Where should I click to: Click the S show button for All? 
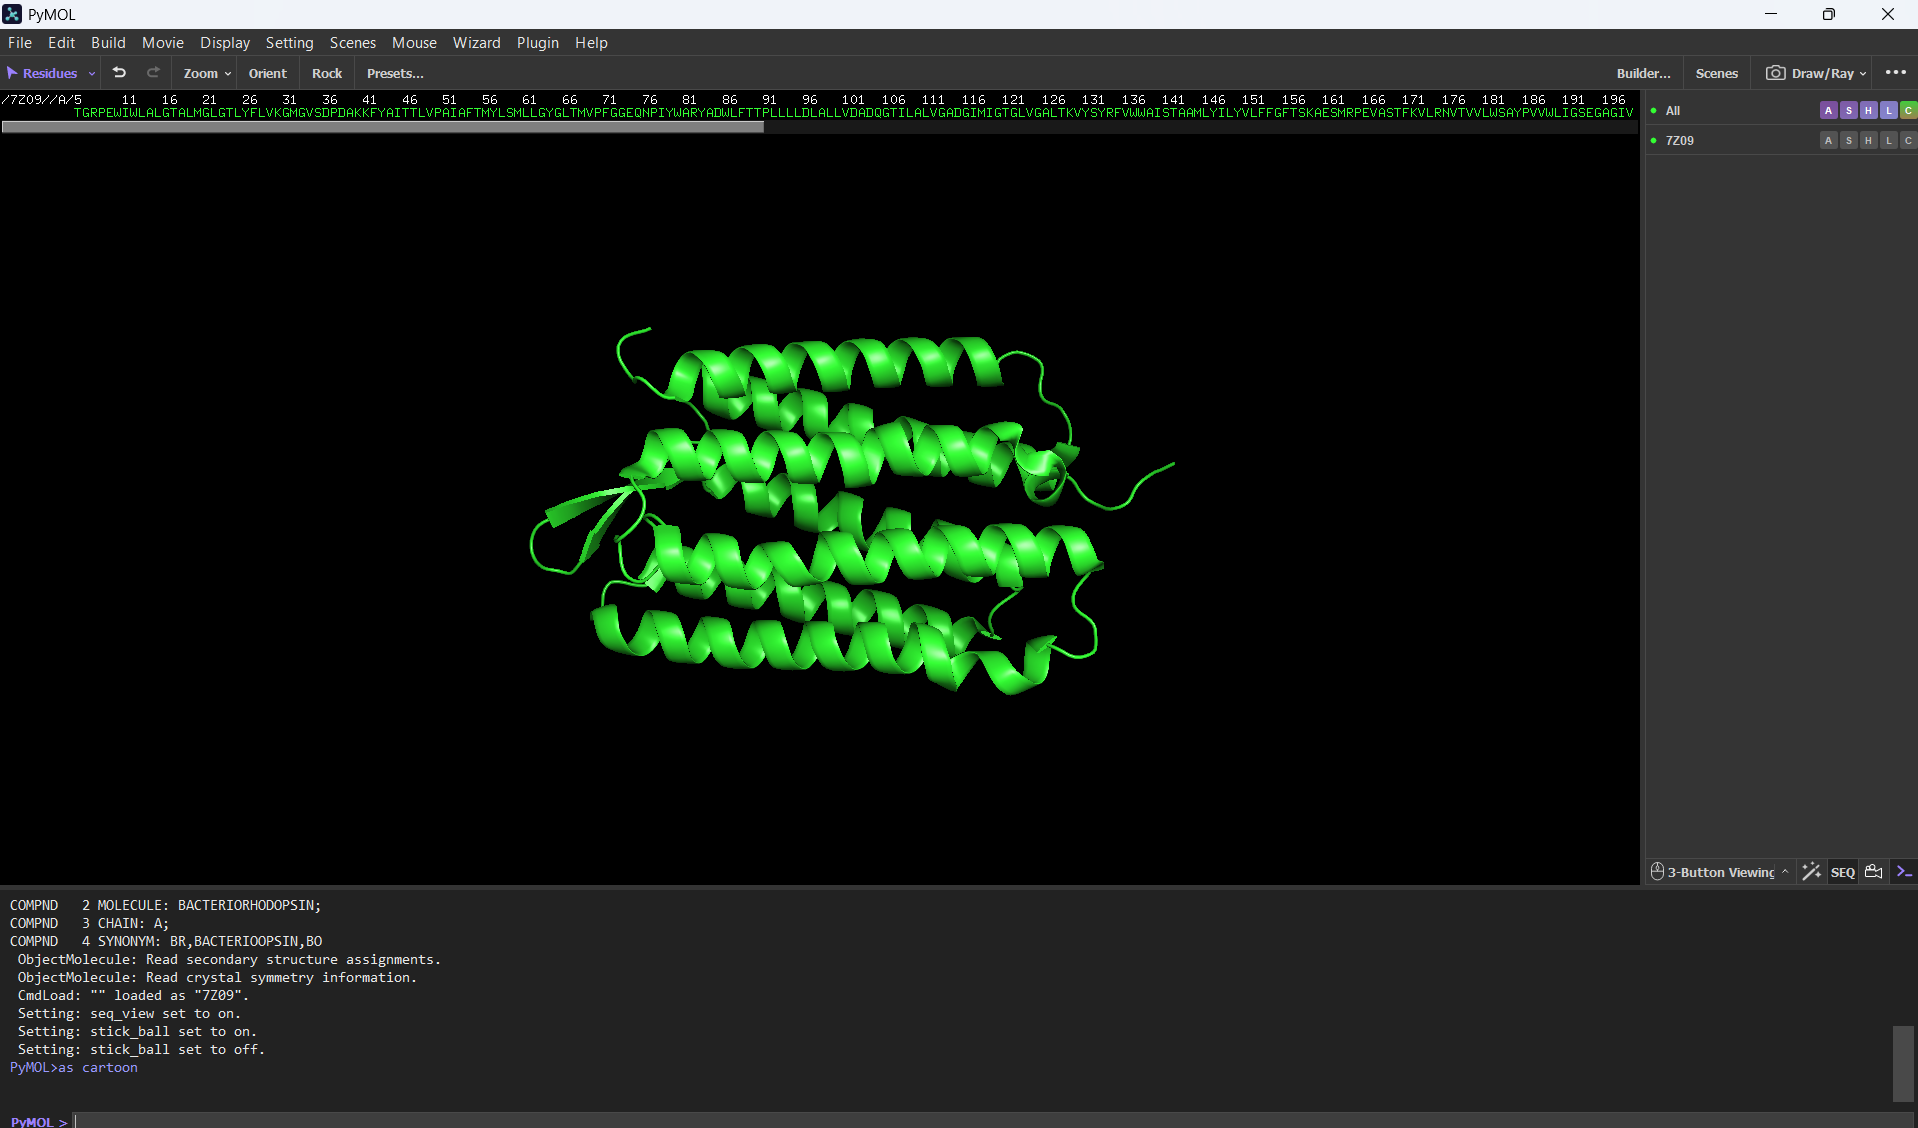1848,111
